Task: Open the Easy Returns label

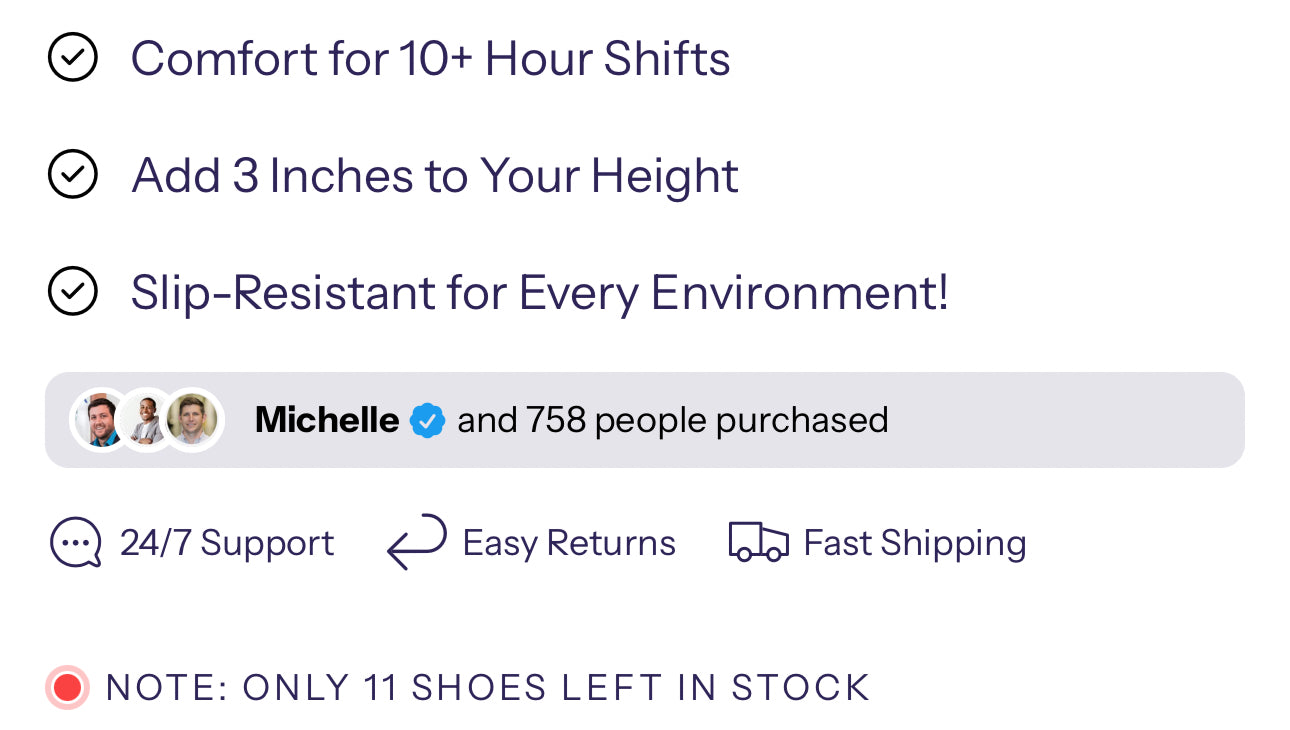Action: click(x=569, y=543)
